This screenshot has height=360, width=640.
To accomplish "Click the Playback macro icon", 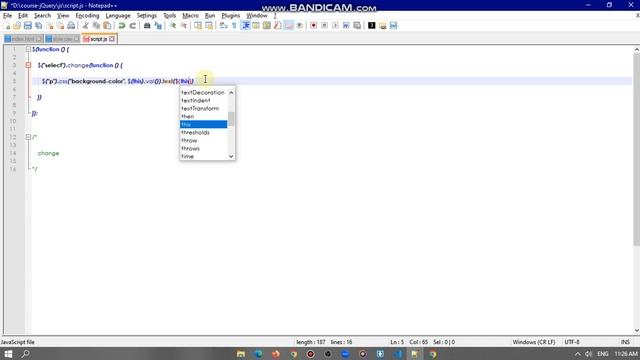I will coord(335,26).
